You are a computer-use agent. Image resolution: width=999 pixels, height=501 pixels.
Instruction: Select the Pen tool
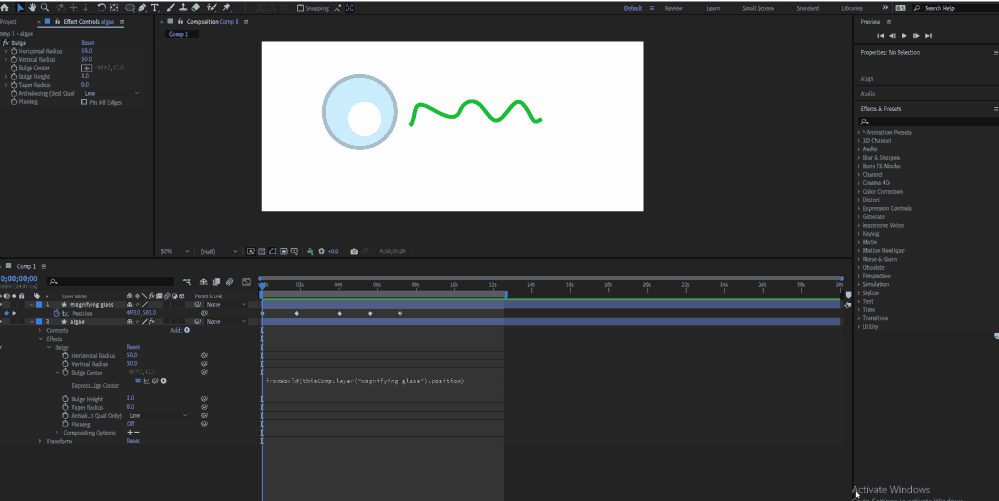(142, 8)
